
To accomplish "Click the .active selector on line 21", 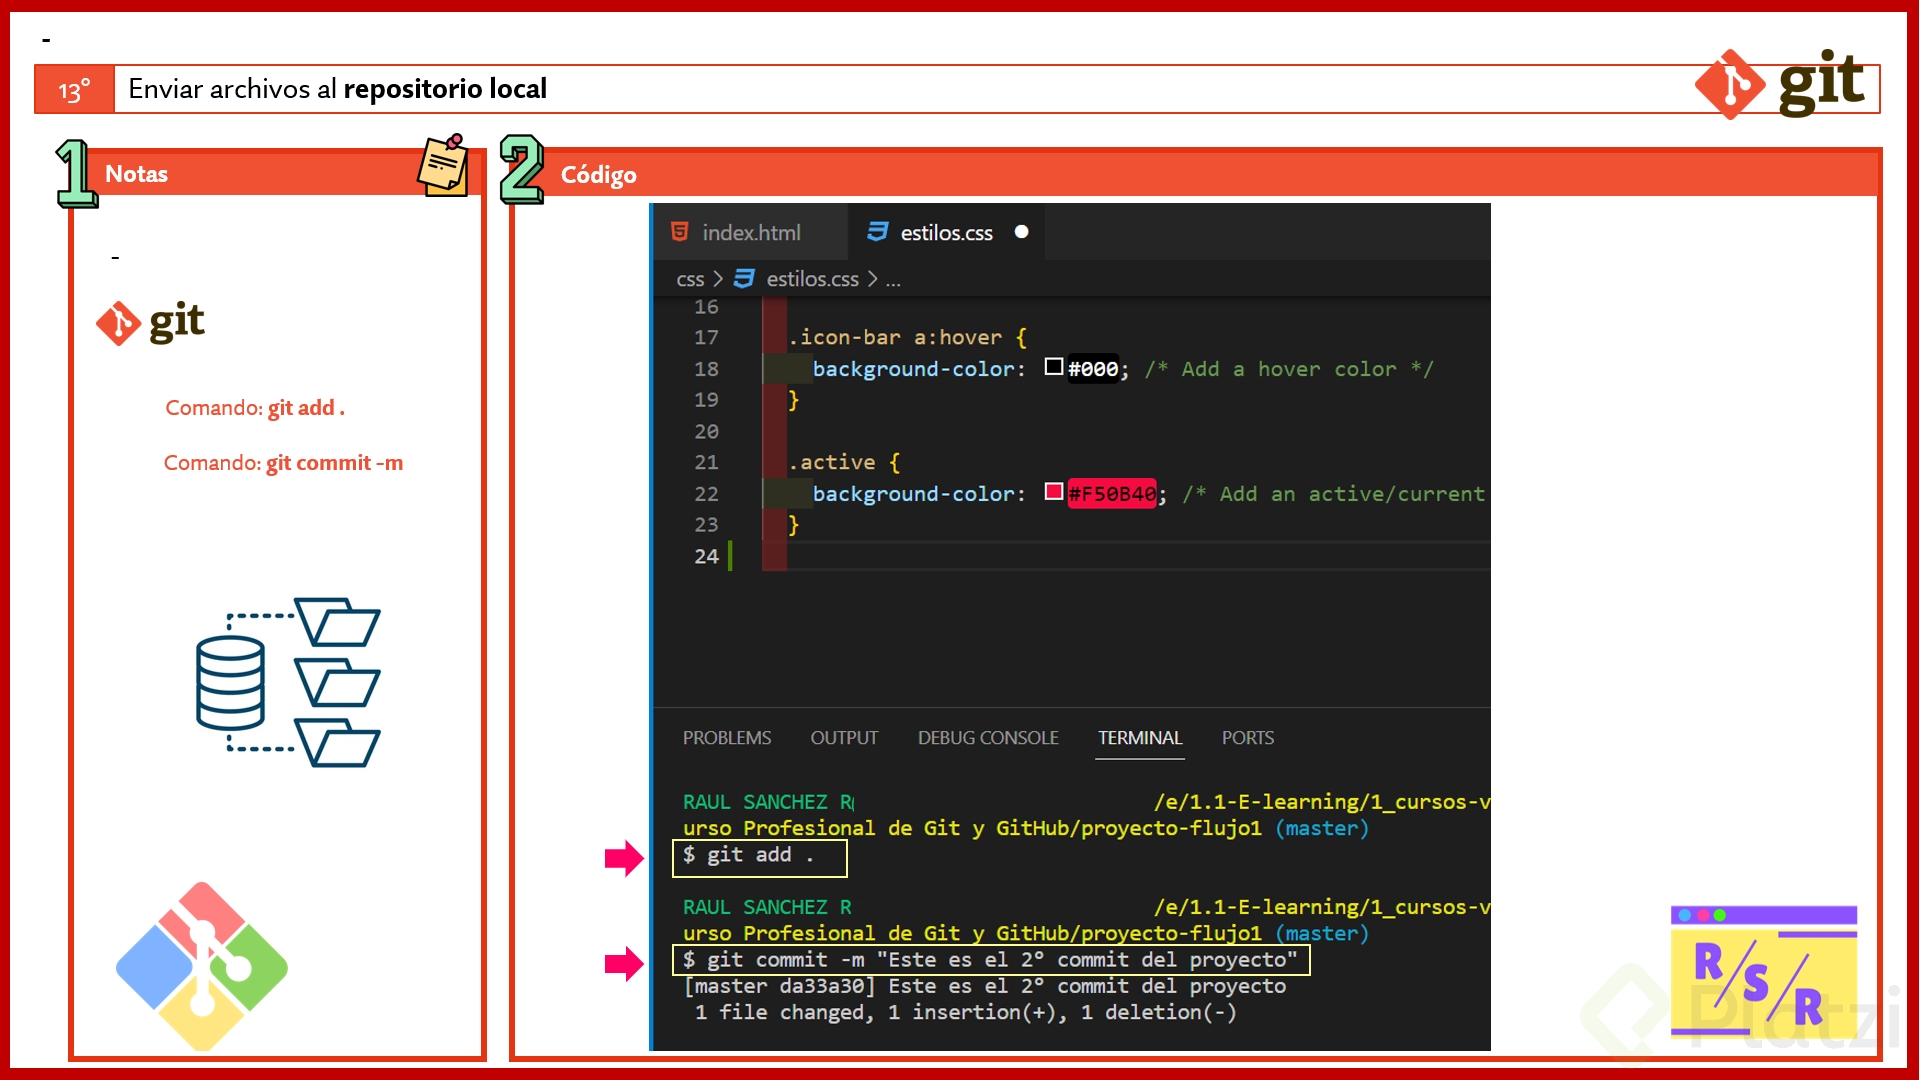I will click(831, 462).
